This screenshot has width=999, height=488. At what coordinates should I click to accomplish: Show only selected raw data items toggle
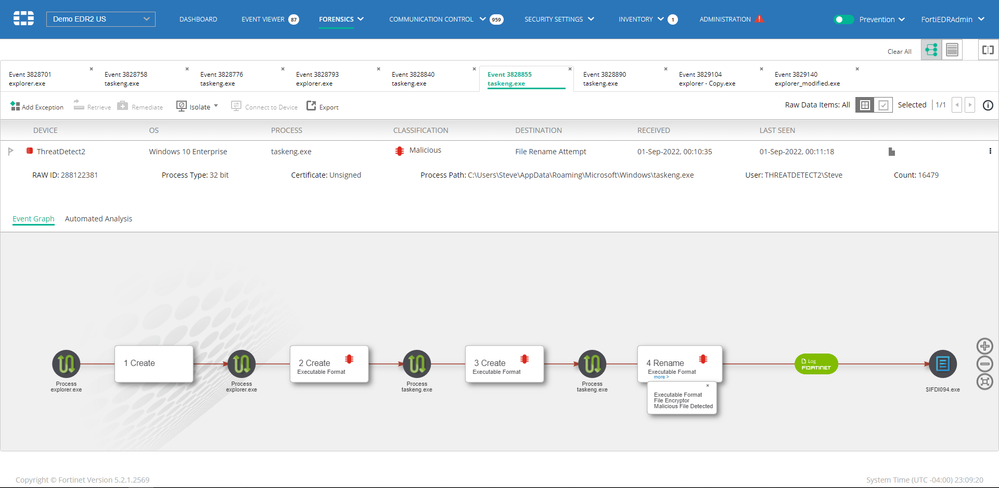click(882, 105)
